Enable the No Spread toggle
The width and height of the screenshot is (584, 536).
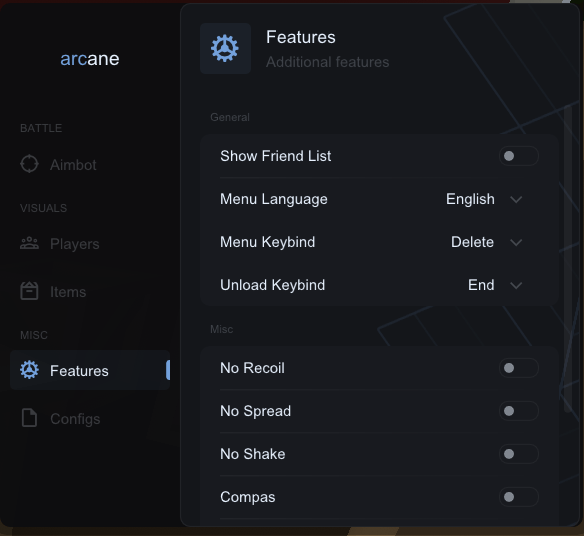pyautogui.click(x=519, y=411)
